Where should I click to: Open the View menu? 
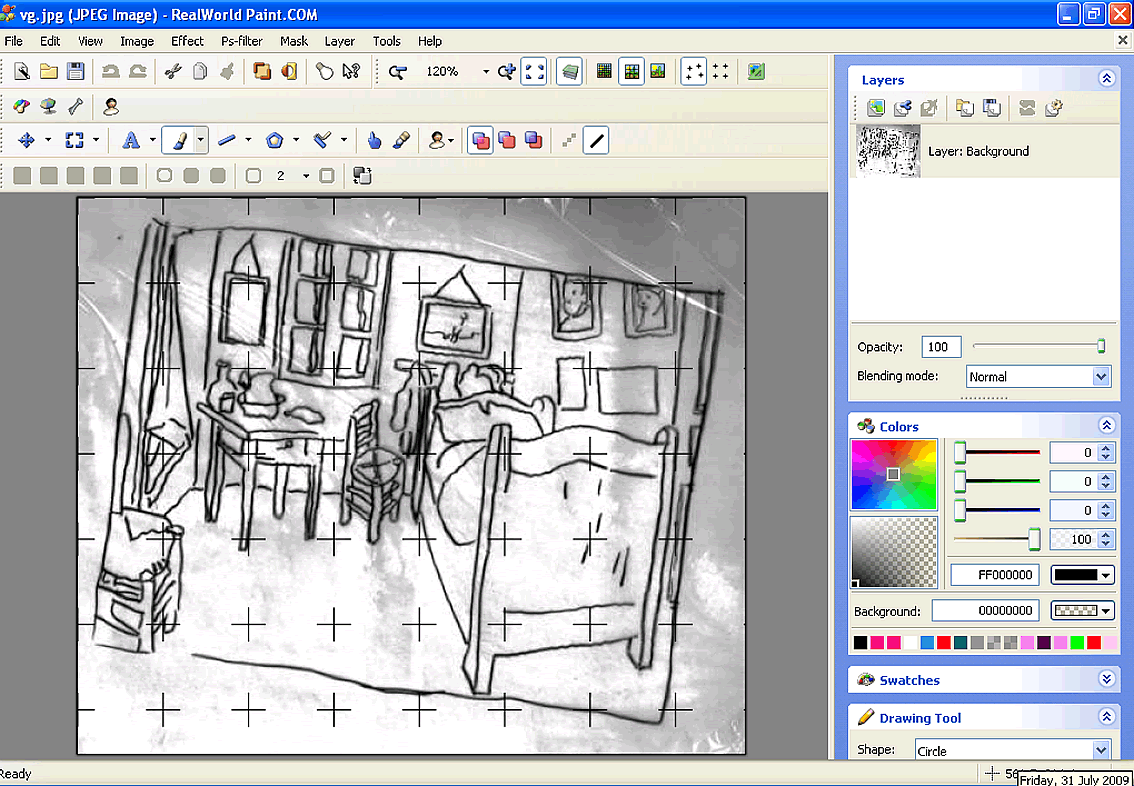90,41
